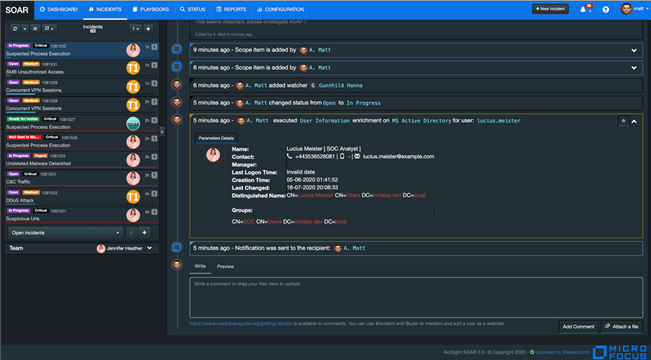Viewport: 651px width, 360px height.
Task: Click info icon on C&C Traffic row
Action: [154, 175]
